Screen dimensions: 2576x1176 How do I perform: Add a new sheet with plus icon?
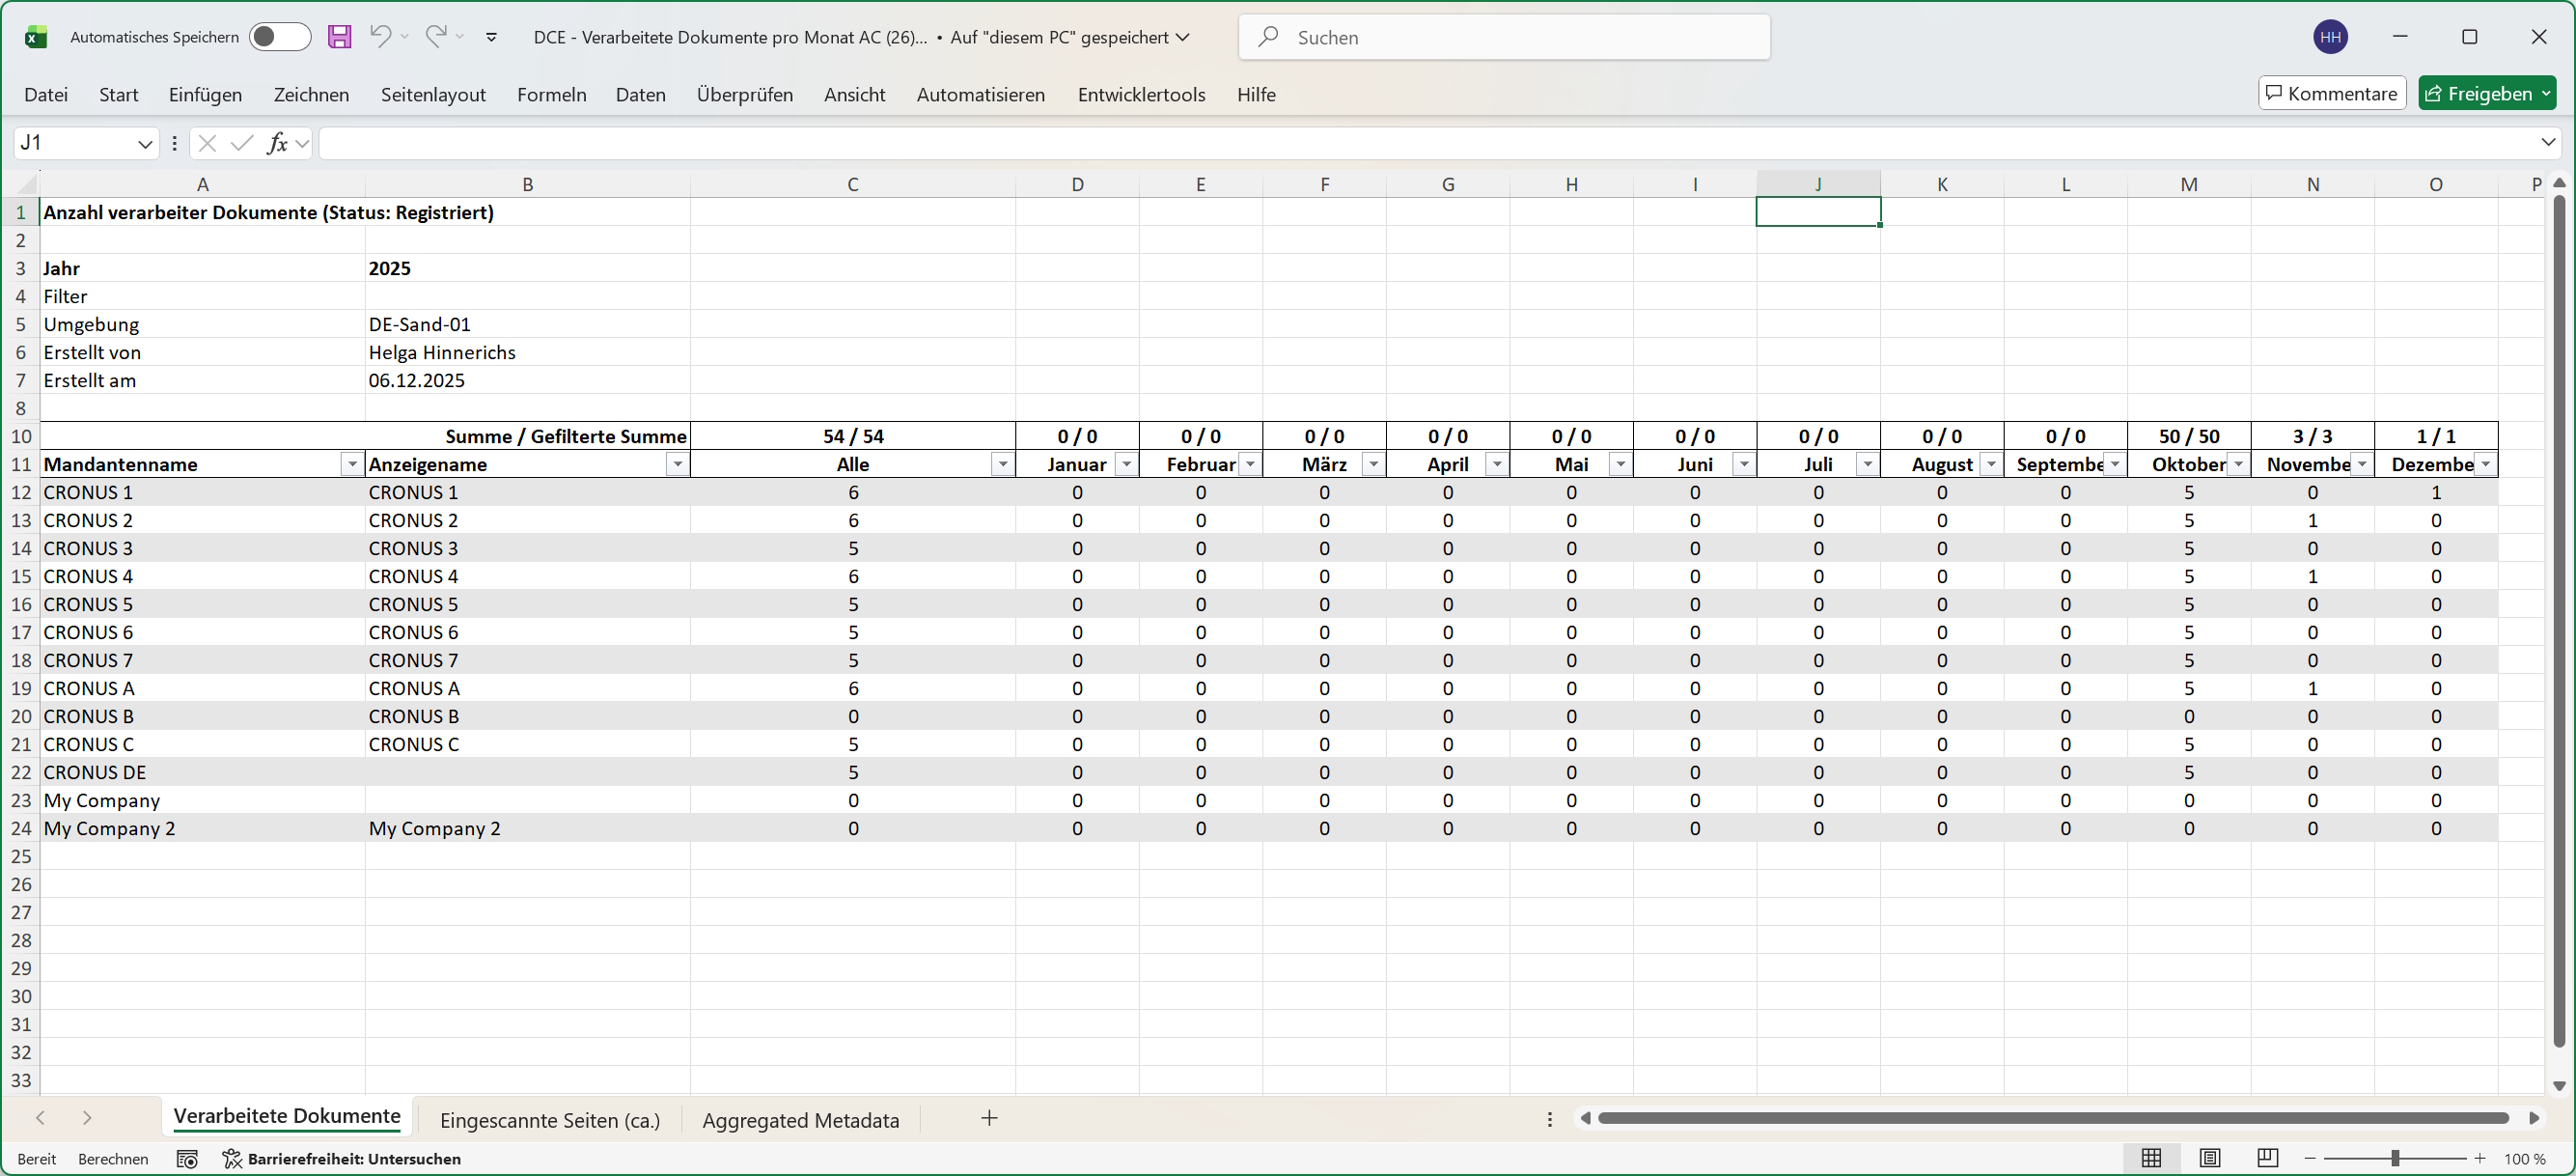point(989,1118)
